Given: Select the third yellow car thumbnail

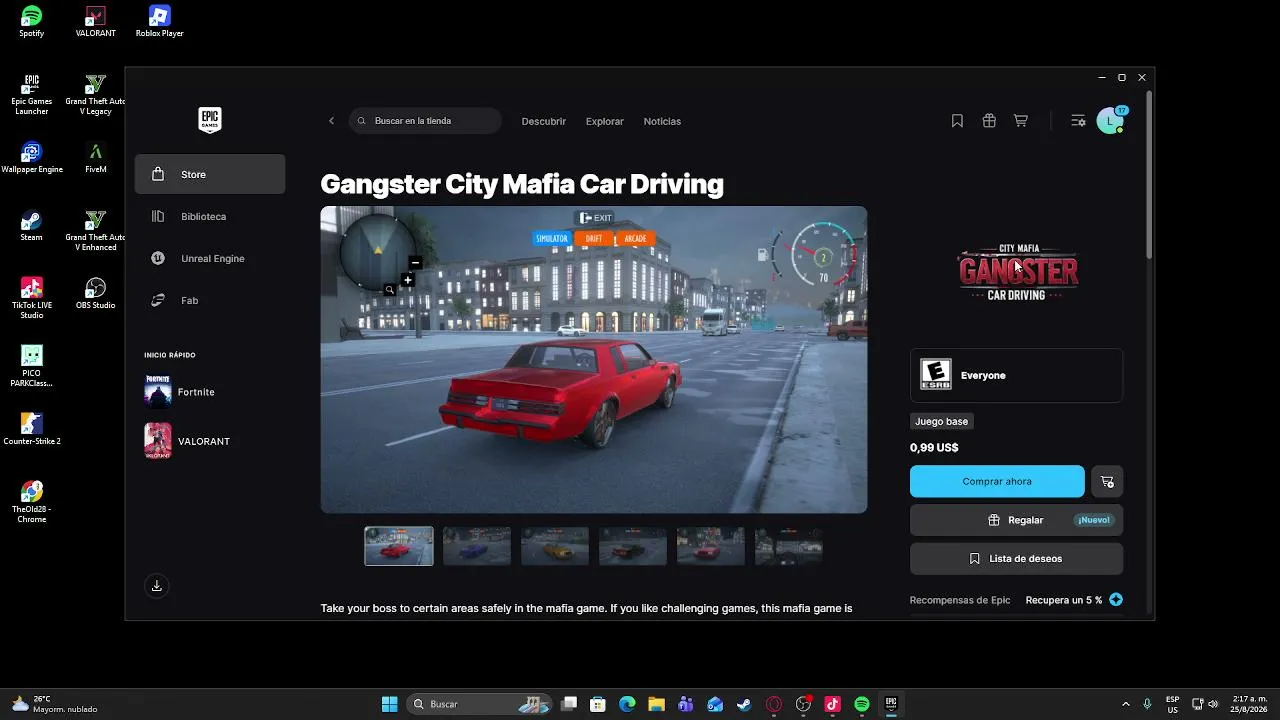Looking at the screenshot, I should coord(555,546).
